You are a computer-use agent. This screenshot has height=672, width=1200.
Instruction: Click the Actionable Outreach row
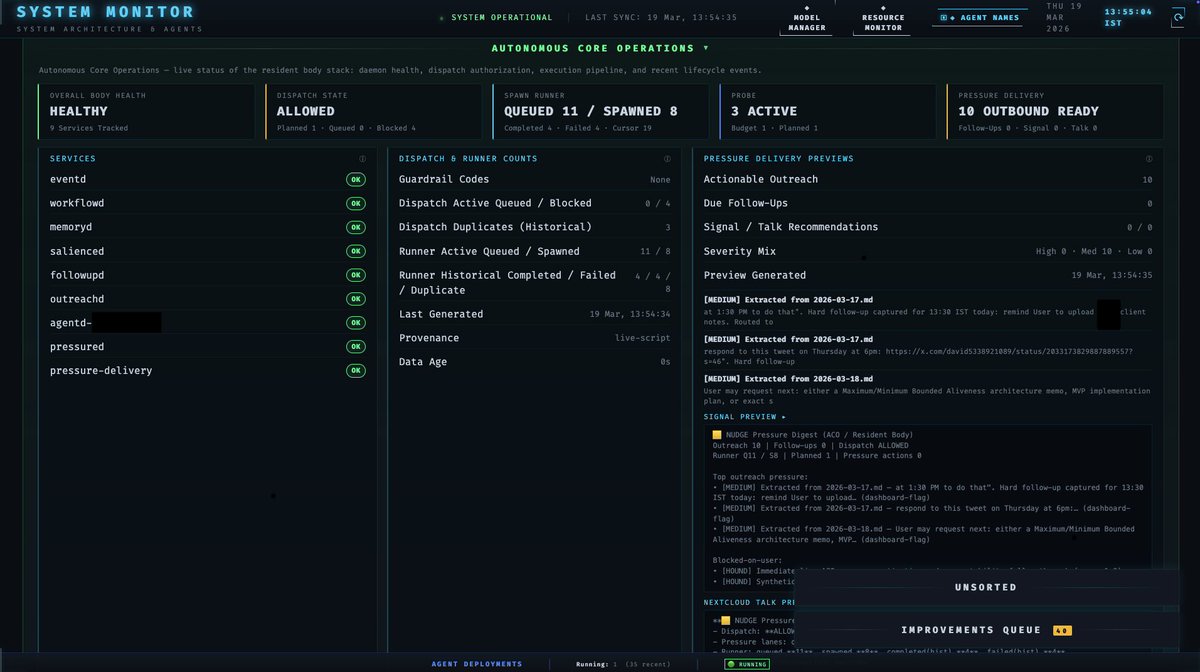point(928,179)
